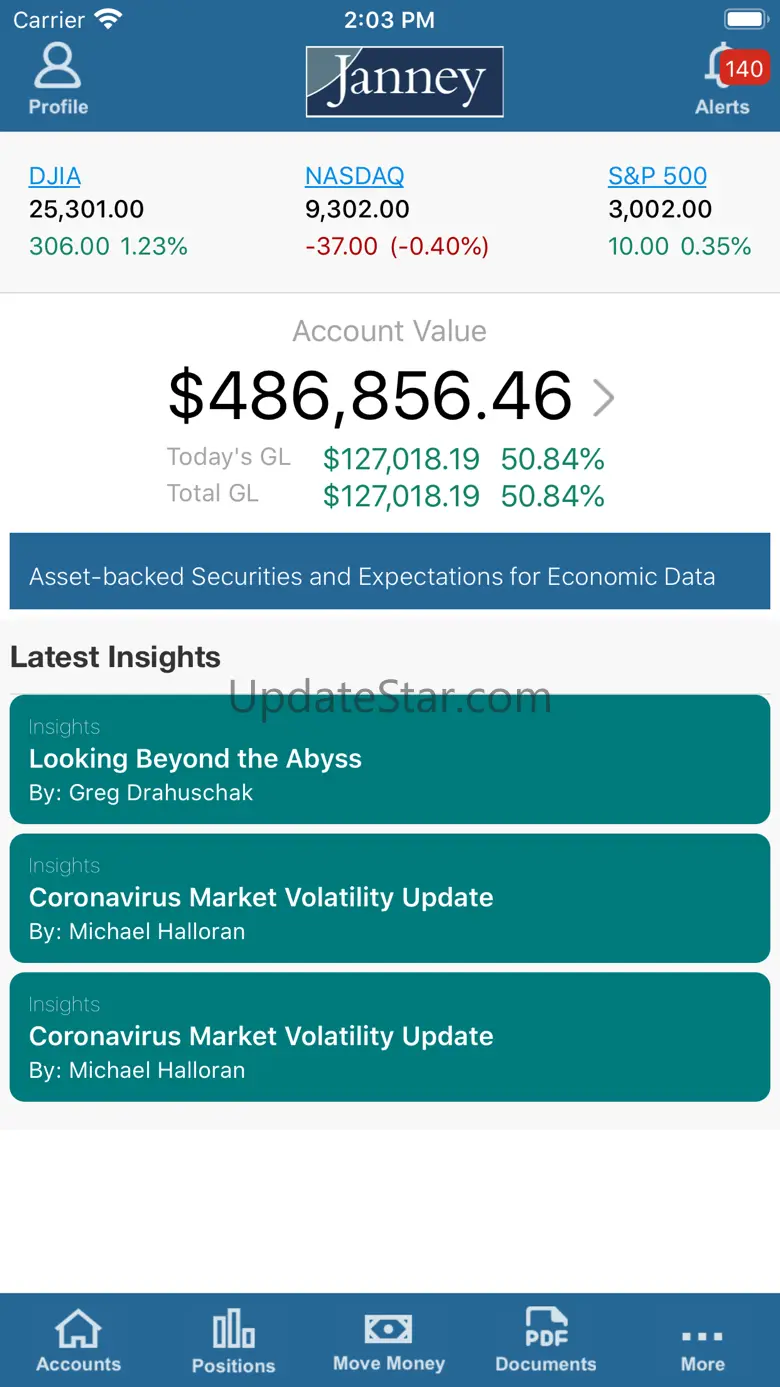The width and height of the screenshot is (780, 1387).
Task: Tap the Move Money cash icon
Action: pyautogui.click(x=388, y=1329)
